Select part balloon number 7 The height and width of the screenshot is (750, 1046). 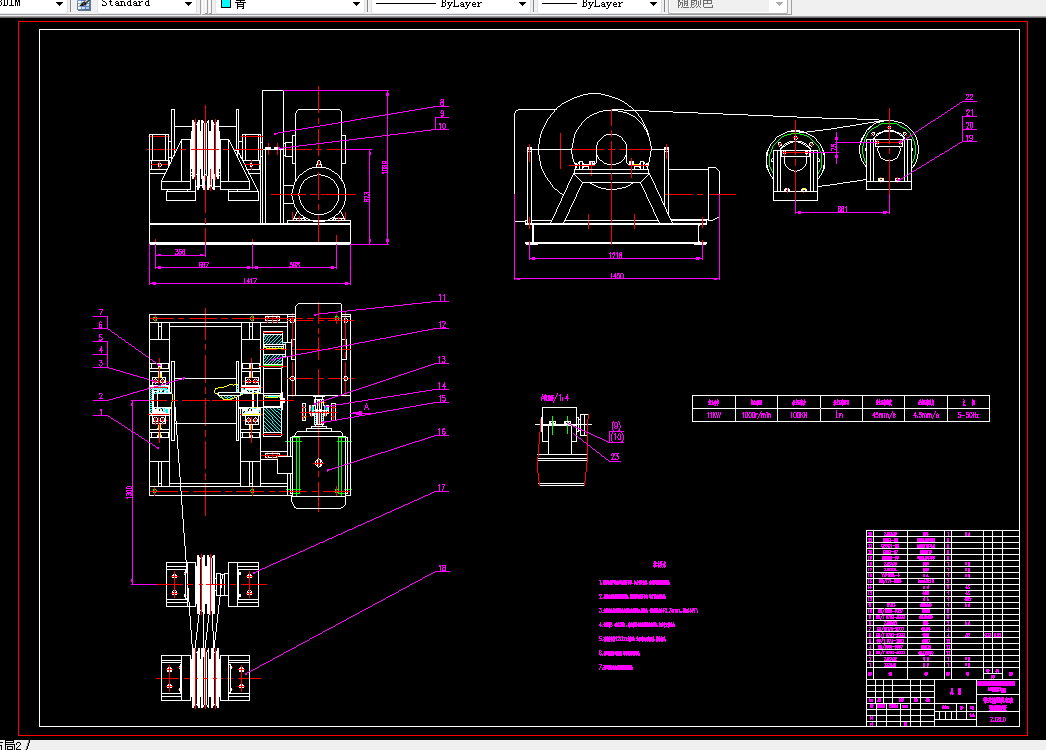(101, 312)
